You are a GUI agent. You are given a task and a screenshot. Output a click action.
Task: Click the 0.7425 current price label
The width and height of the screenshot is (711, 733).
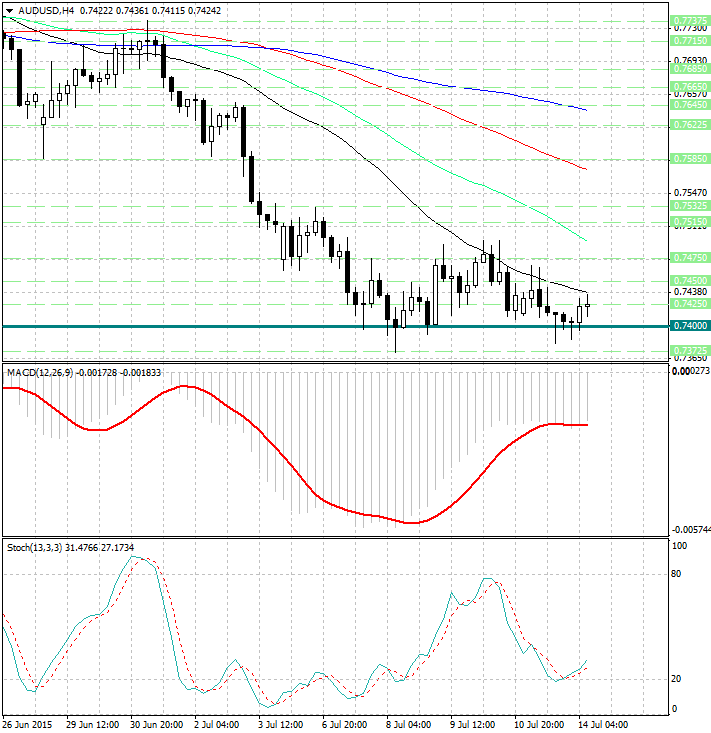tap(690, 303)
